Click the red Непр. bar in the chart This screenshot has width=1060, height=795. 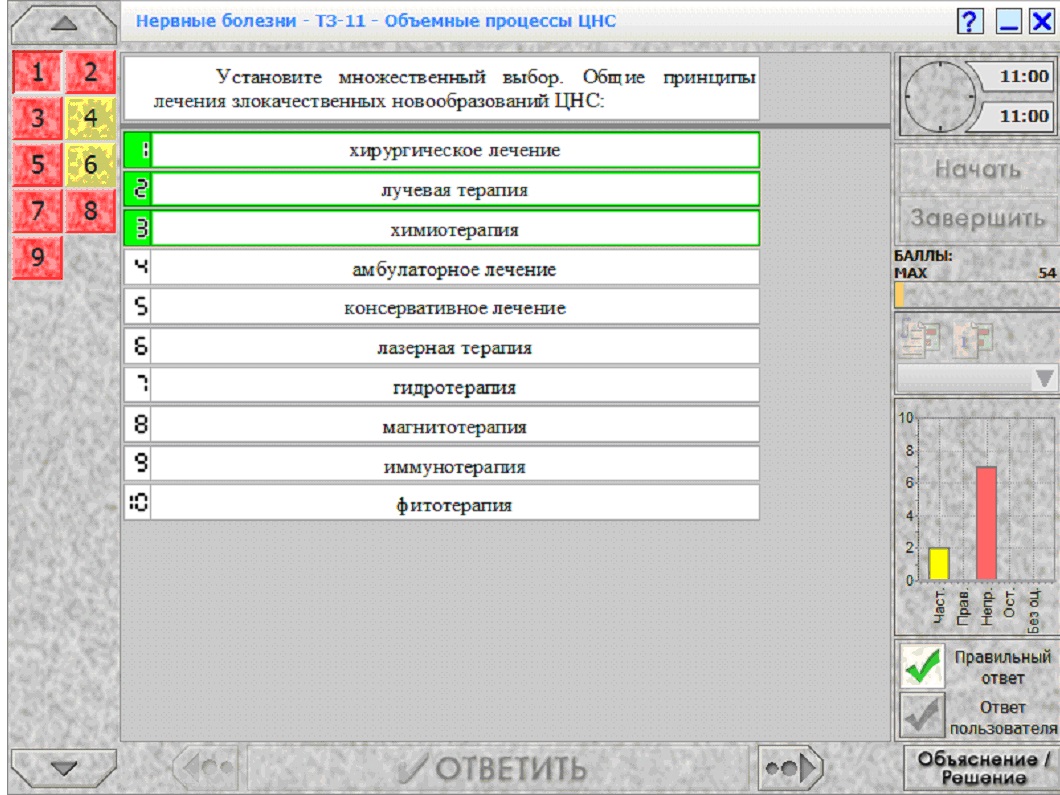click(x=986, y=523)
